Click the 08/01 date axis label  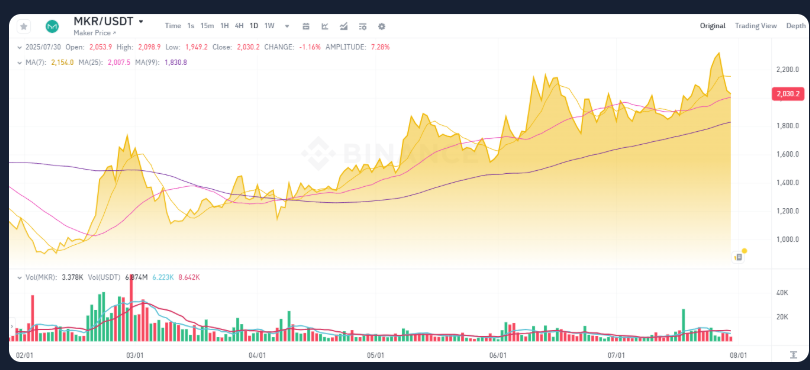tap(738, 356)
